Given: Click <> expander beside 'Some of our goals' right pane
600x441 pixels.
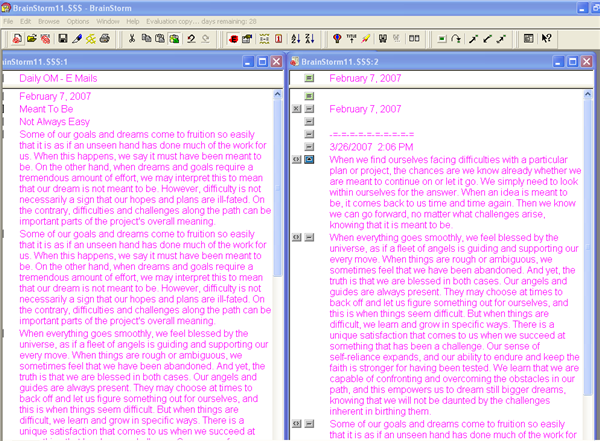Looking at the screenshot, I should (297, 424).
